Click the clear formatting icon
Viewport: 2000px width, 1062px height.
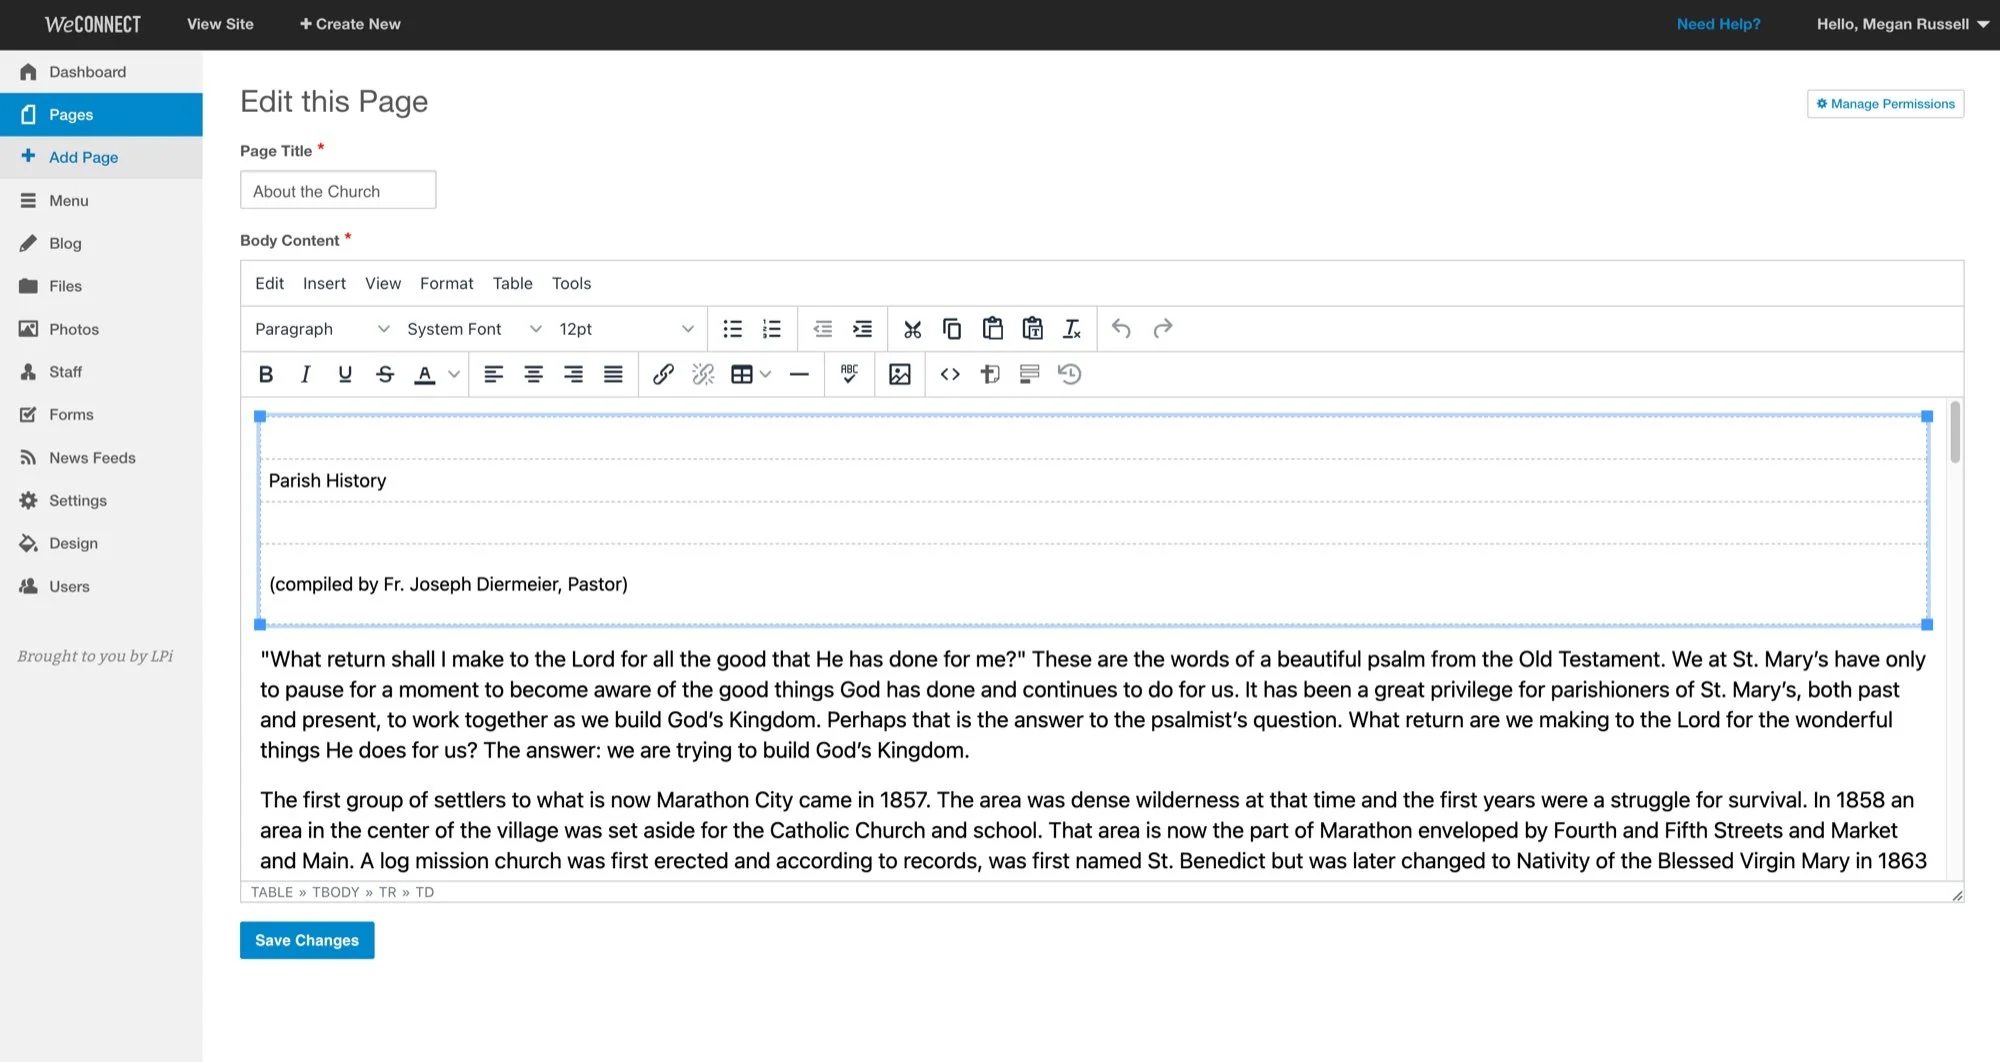point(1072,329)
